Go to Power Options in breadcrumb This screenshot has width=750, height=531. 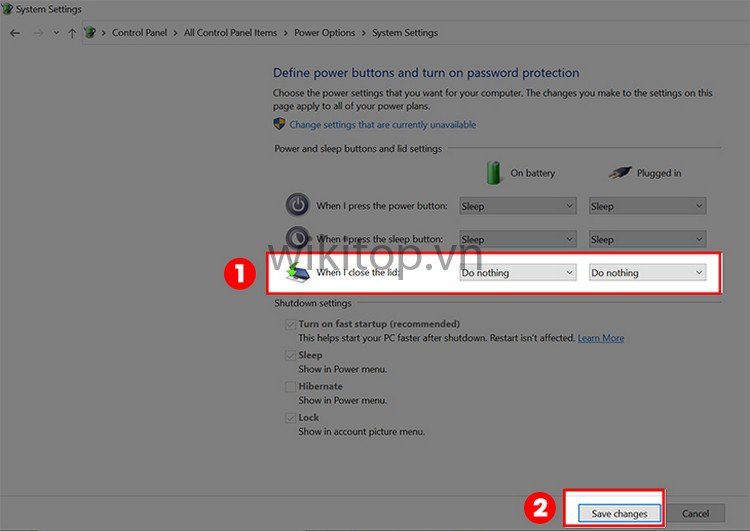tap(324, 33)
